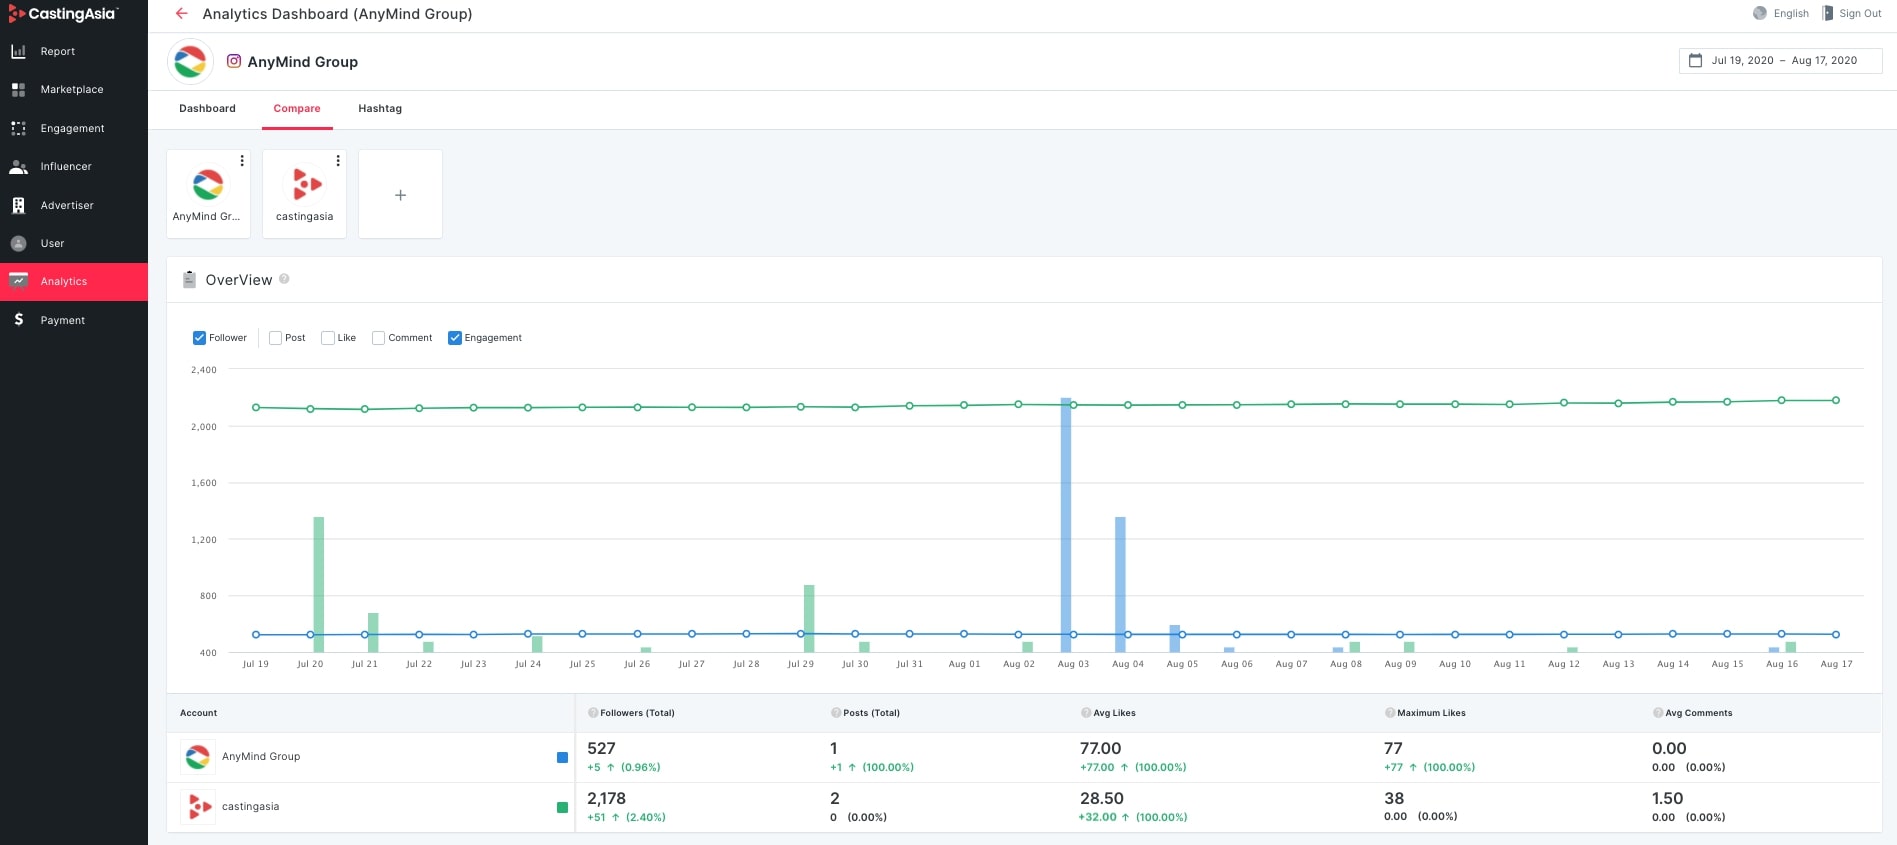Click the tall blue Aug 03 bar

[x=1066, y=525]
